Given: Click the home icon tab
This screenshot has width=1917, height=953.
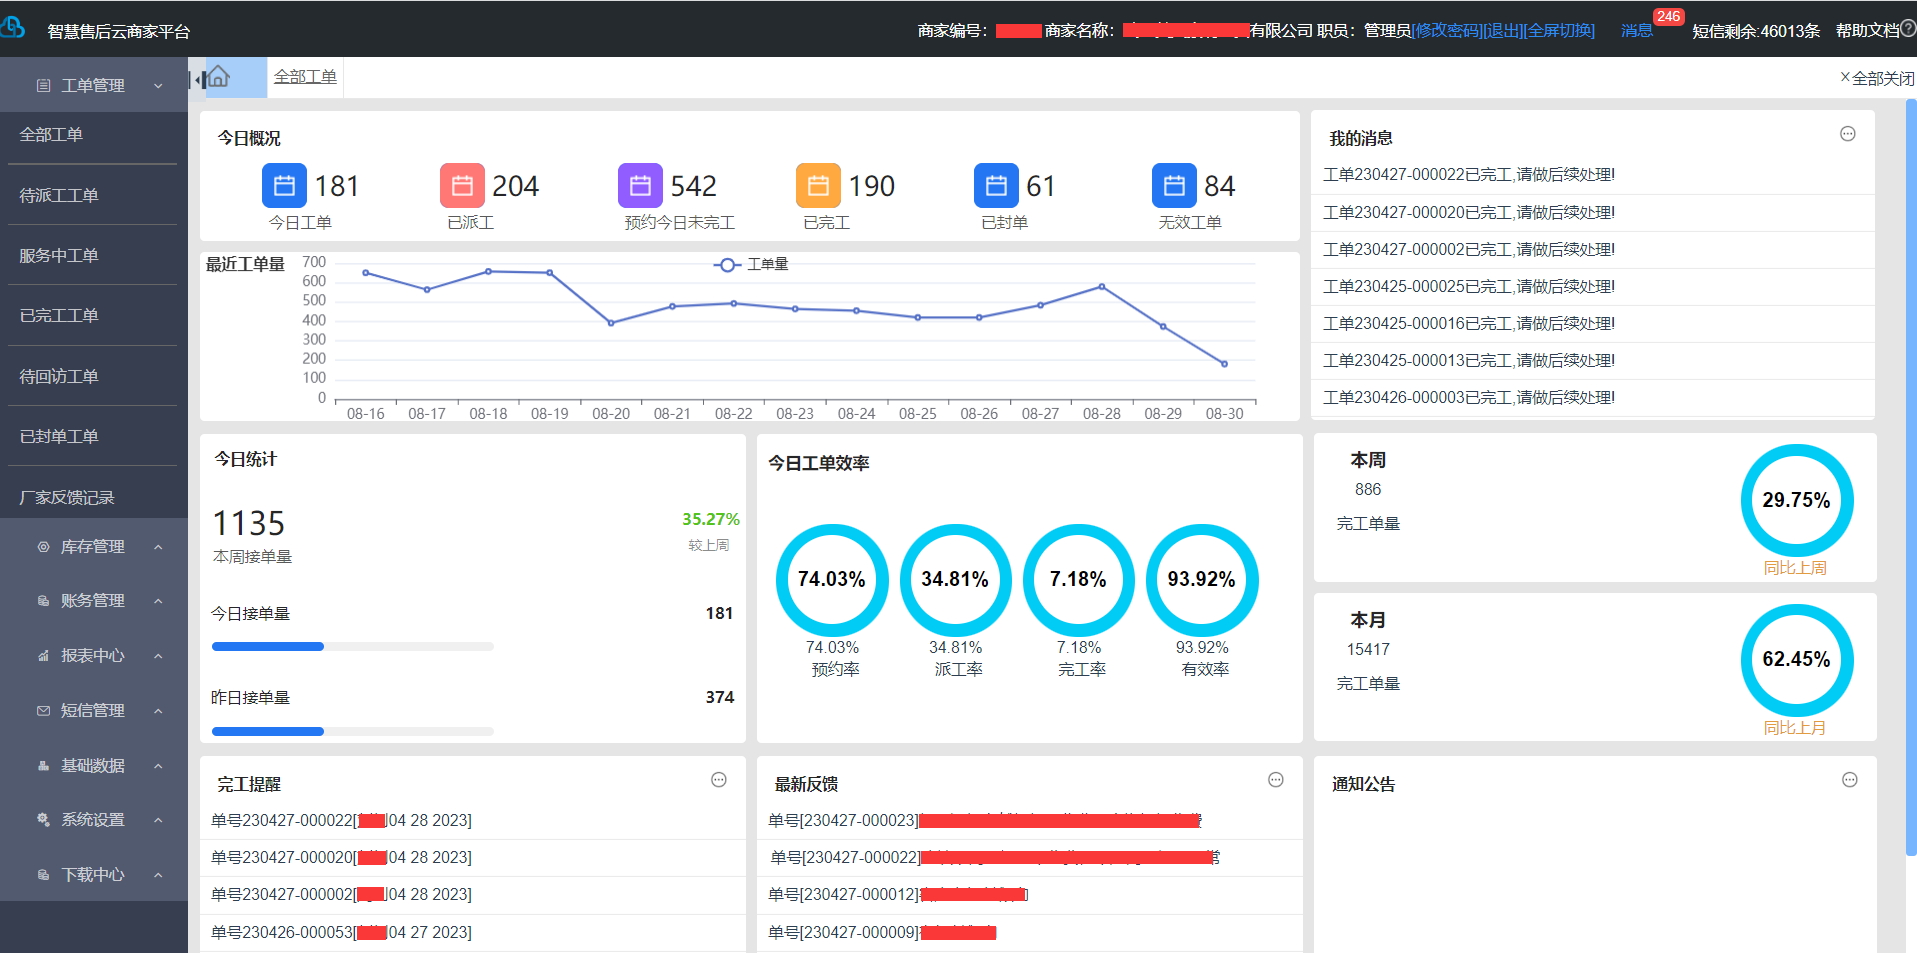Looking at the screenshot, I should click(219, 77).
